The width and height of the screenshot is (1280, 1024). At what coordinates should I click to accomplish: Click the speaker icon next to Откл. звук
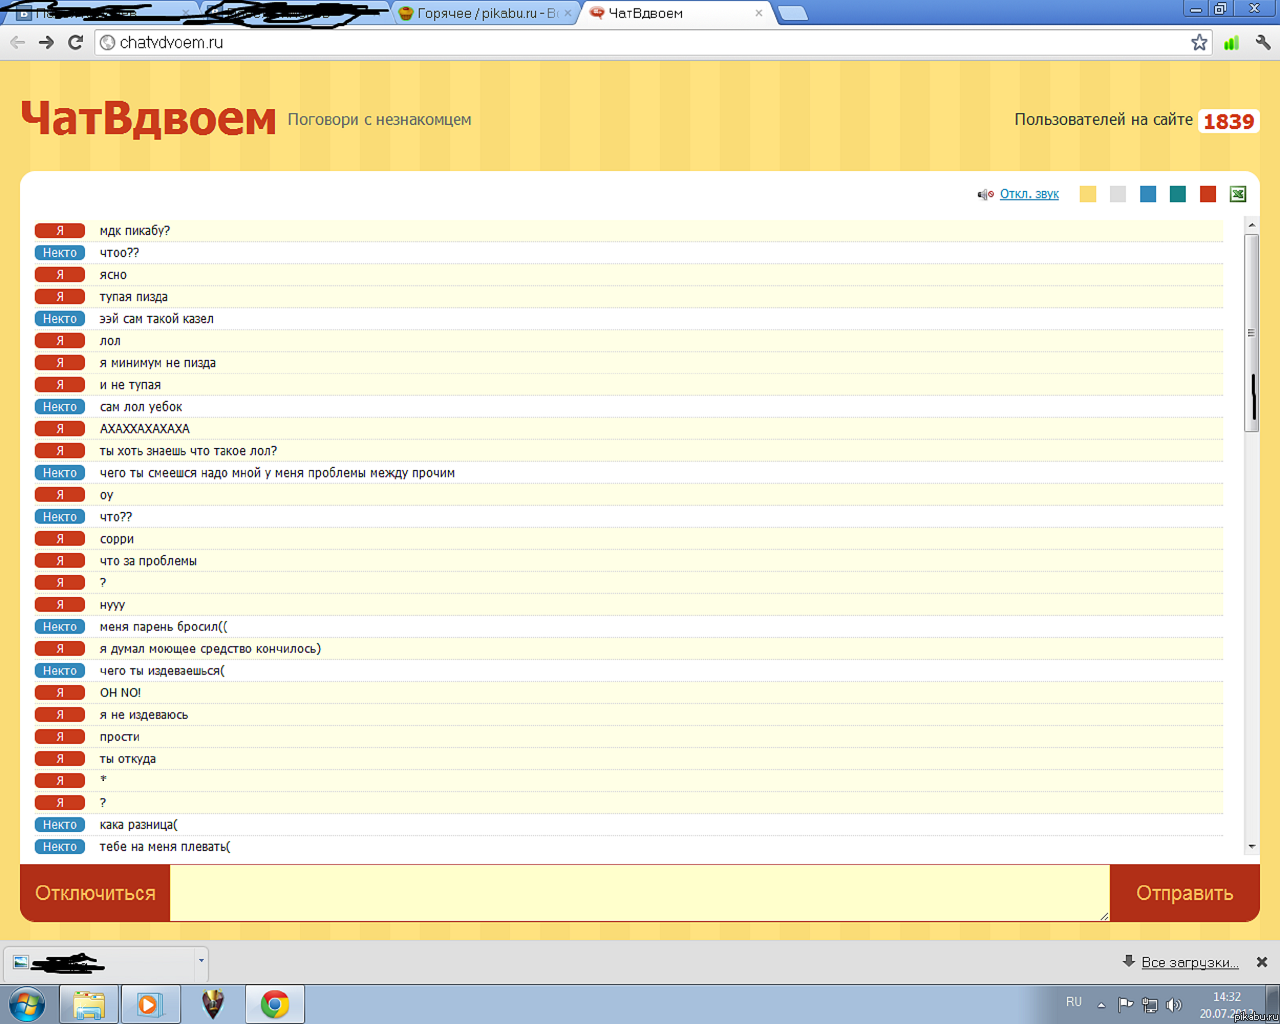986,194
